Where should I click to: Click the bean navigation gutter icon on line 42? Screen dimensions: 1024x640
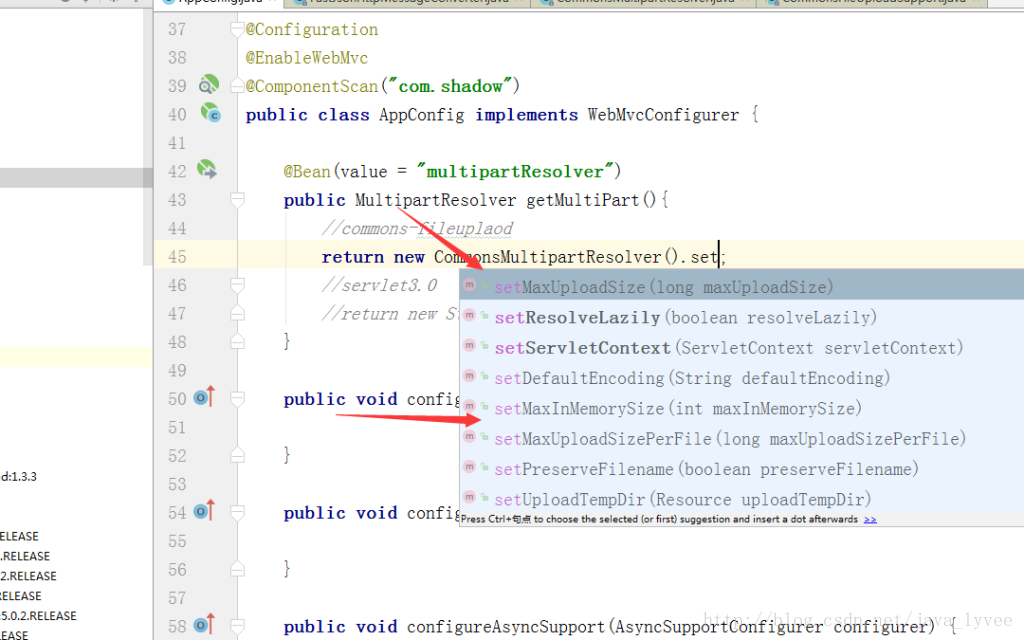tap(207, 170)
